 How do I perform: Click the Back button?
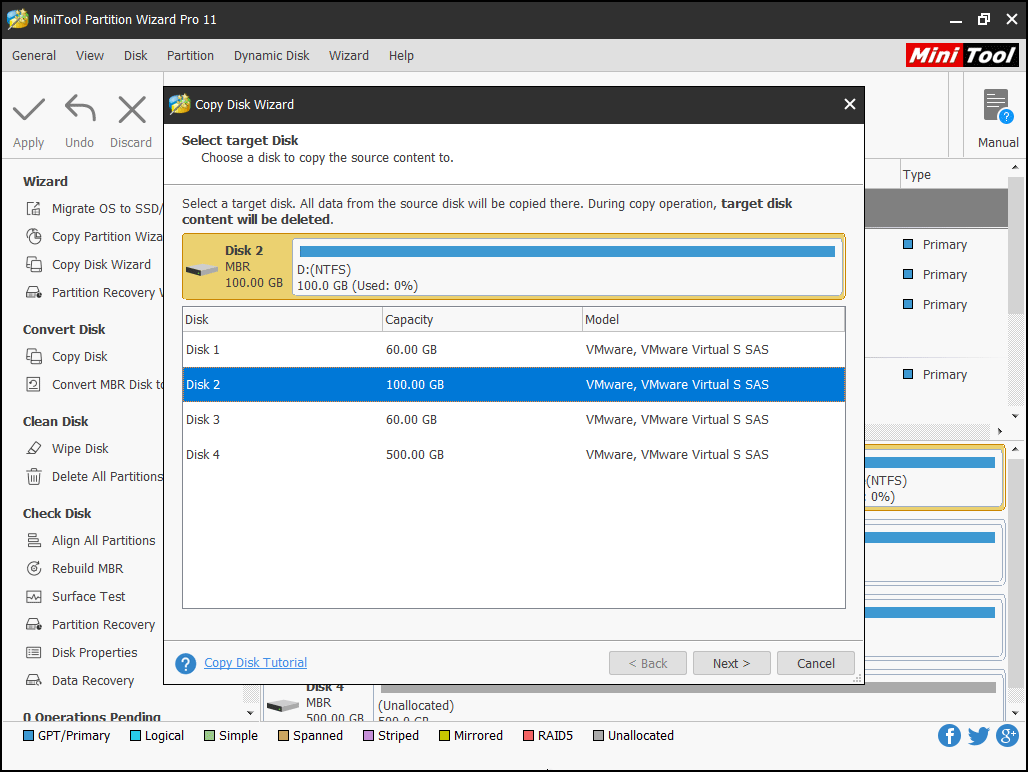coord(648,663)
